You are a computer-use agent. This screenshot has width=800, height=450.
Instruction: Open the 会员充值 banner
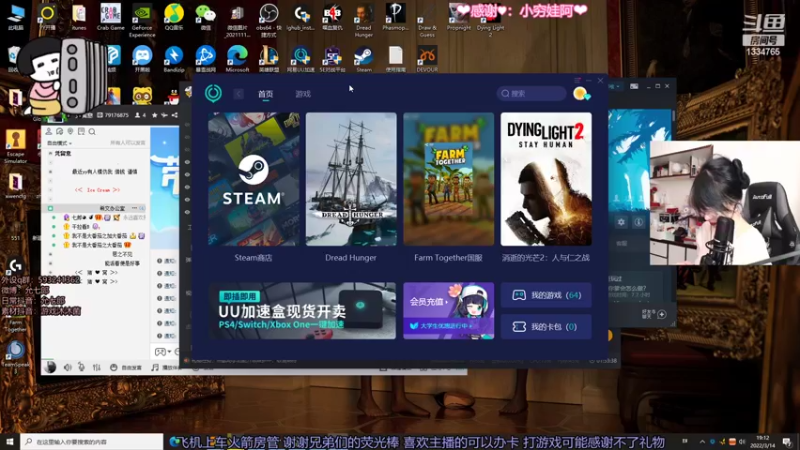(x=448, y=311)
